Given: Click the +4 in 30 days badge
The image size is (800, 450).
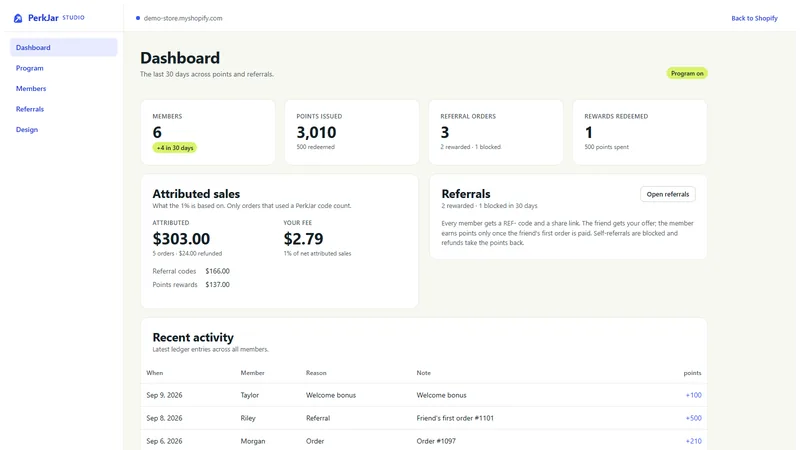Looking at the screenshot, I should pyautogui.click(x=174, y=148).
